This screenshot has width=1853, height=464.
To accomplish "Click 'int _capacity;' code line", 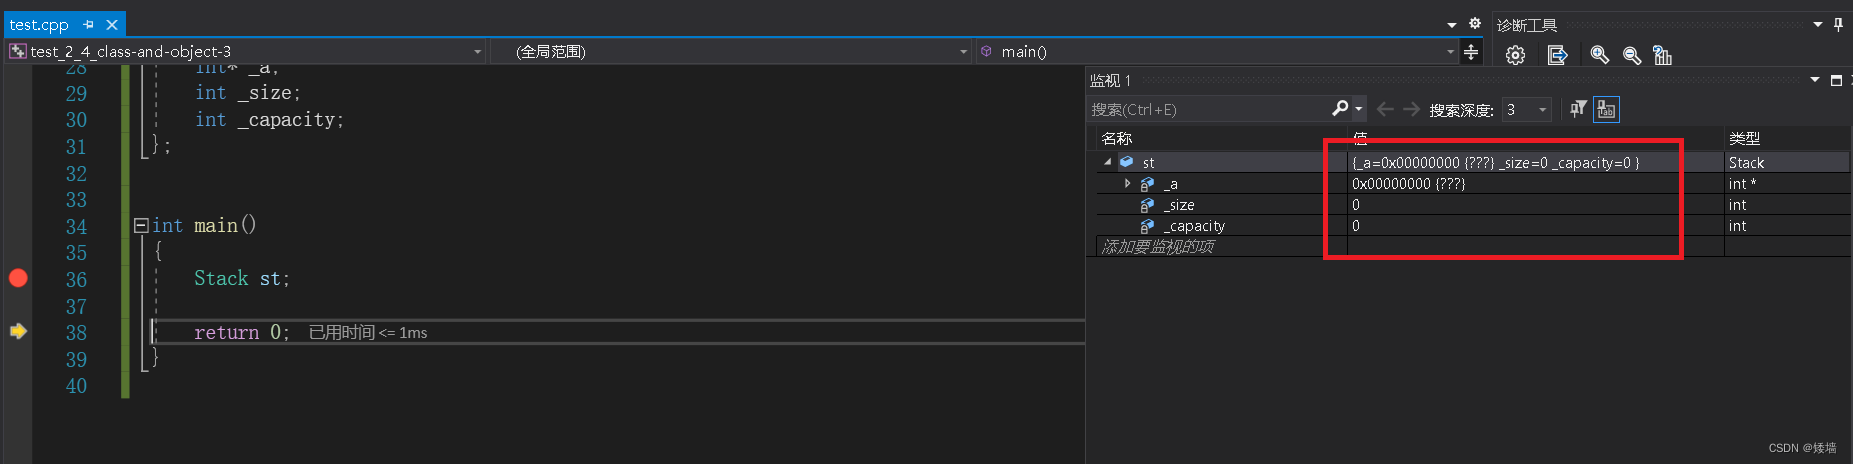I will click(269, 120).
